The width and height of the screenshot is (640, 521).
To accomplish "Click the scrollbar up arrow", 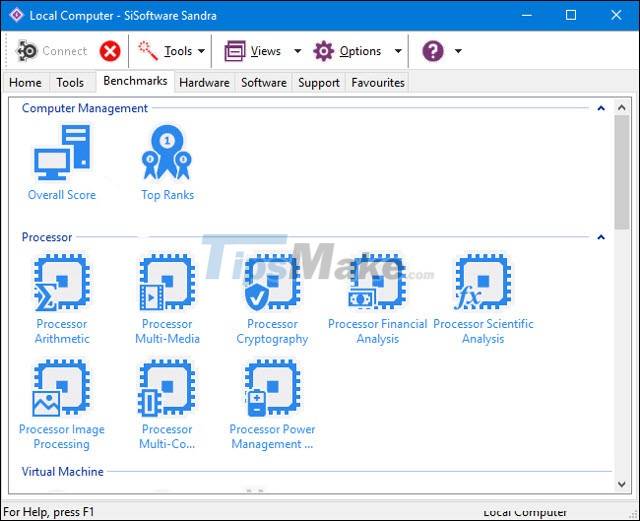I will pos(622,108).
